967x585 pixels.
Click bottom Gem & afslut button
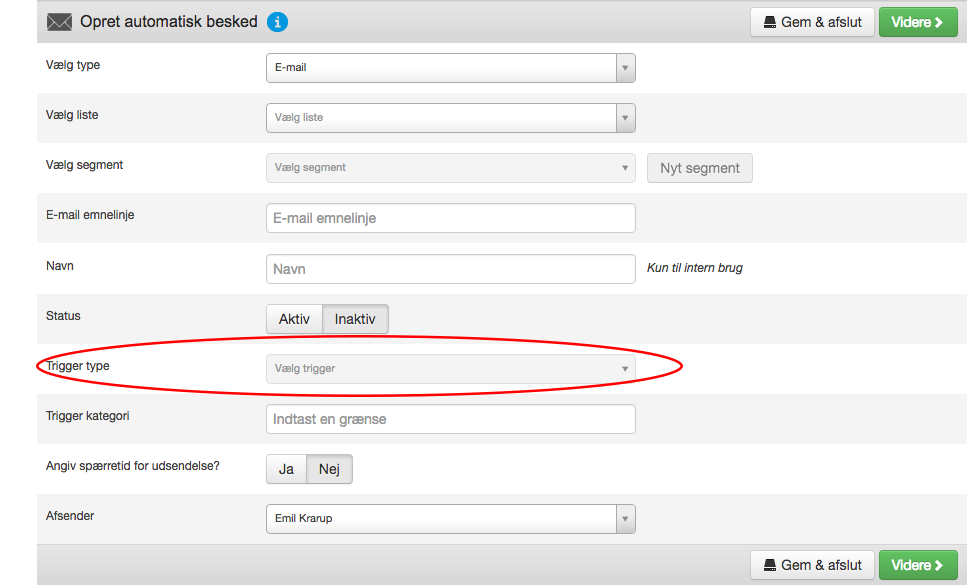pyautogui.click(x=812, y=565)
